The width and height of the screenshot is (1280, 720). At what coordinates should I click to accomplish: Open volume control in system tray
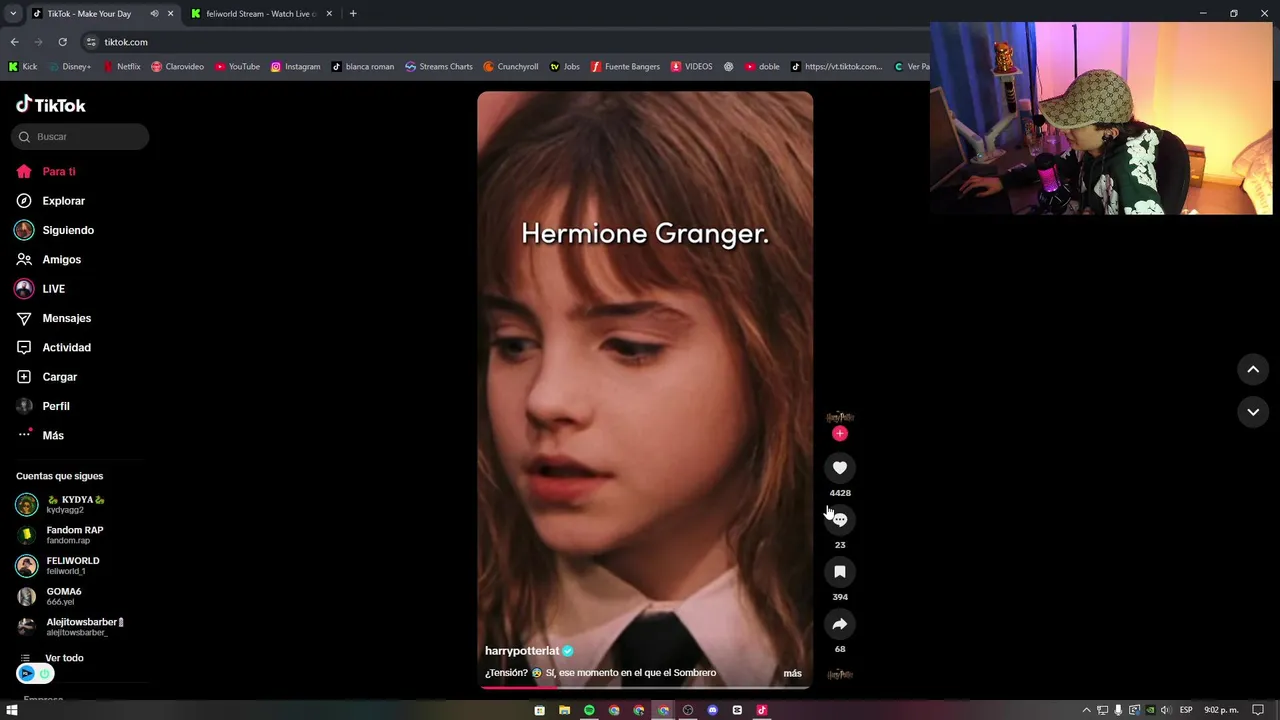coord(1165,710)
